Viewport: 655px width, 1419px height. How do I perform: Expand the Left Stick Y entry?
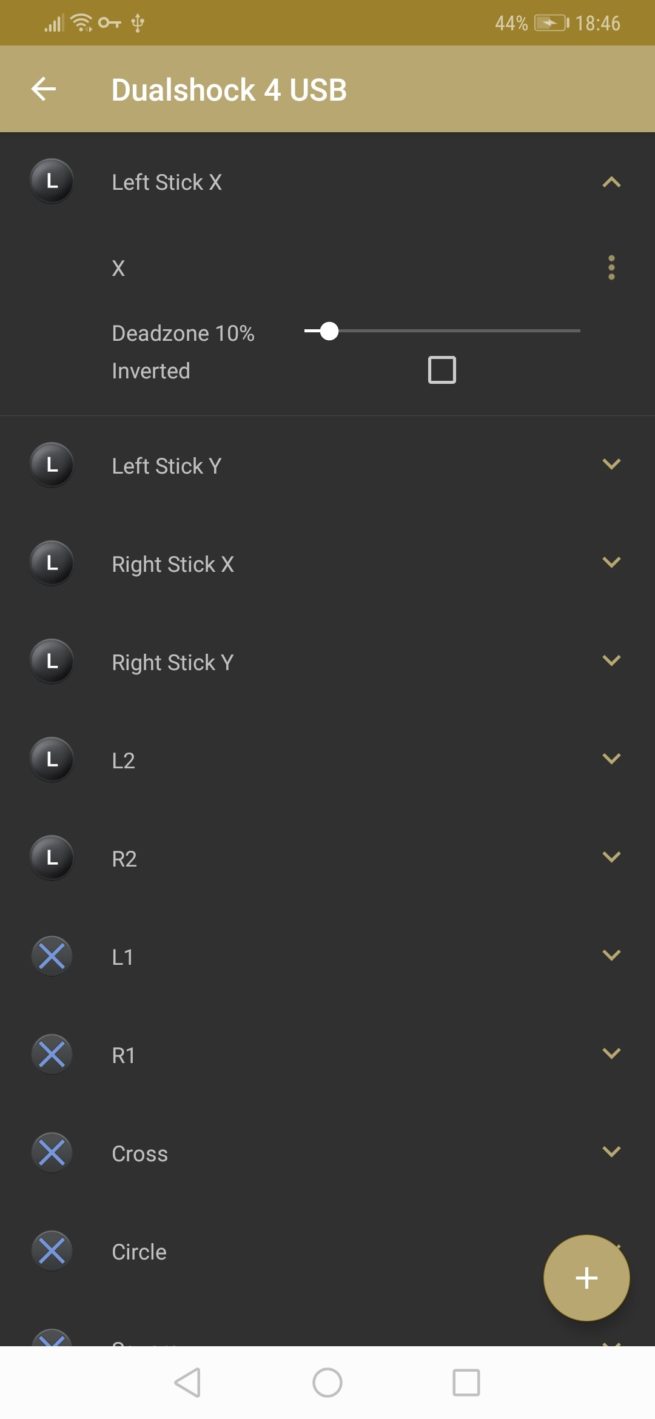point(611,465)
